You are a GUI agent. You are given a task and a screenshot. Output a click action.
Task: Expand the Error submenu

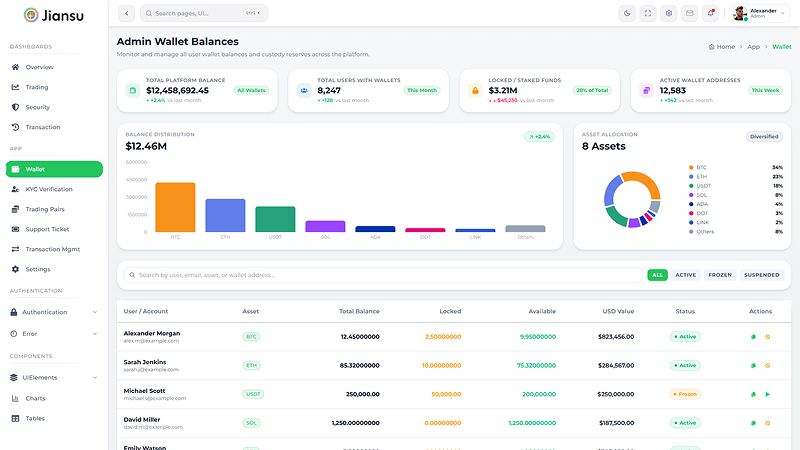[54, 334]
